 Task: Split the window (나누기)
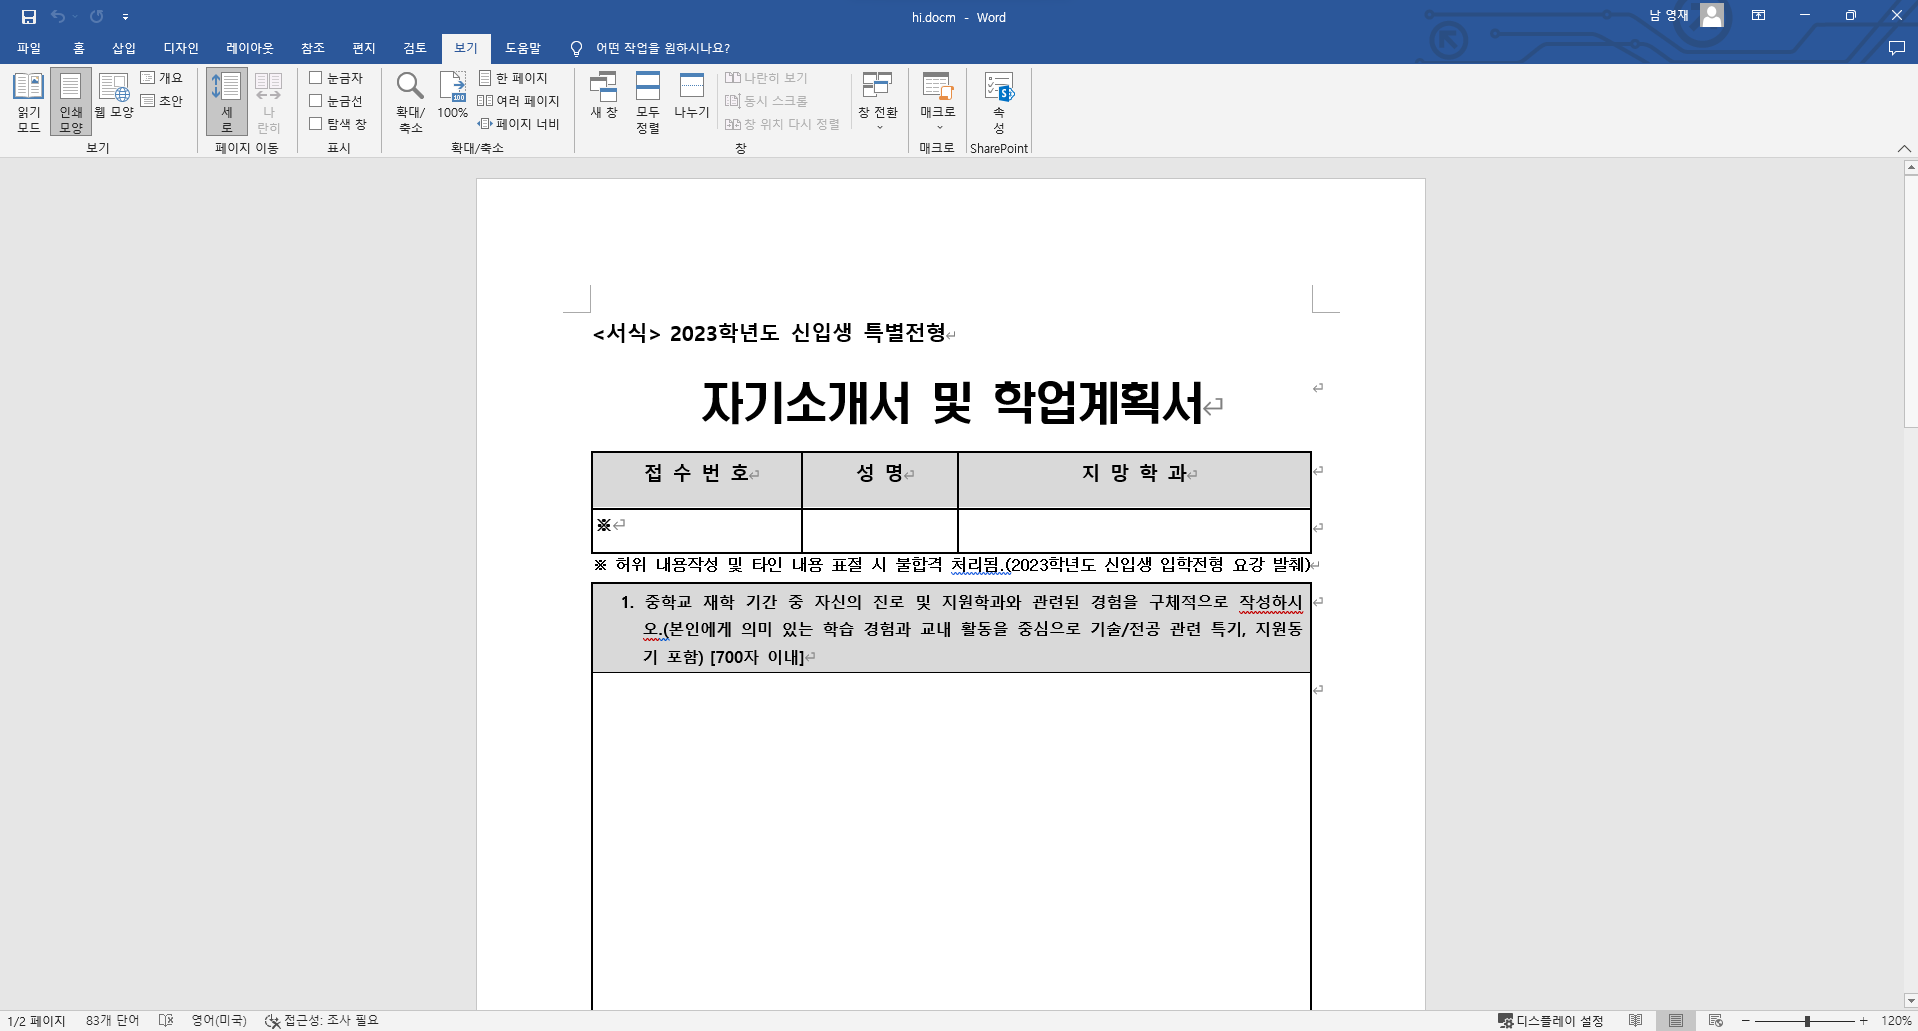[692, 96]
